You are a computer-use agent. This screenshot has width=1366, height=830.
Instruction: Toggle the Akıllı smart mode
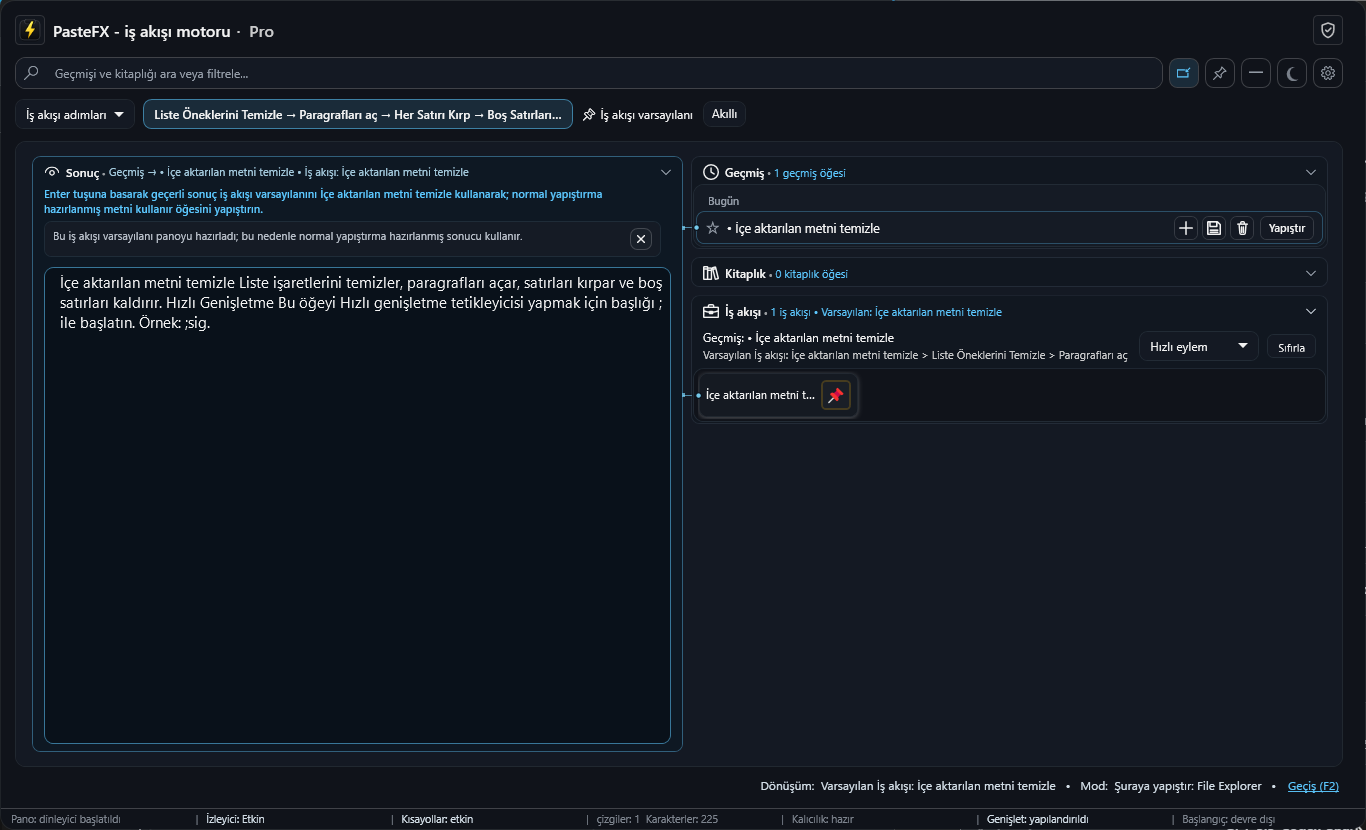pyautogui.click(x=724, y=114)
